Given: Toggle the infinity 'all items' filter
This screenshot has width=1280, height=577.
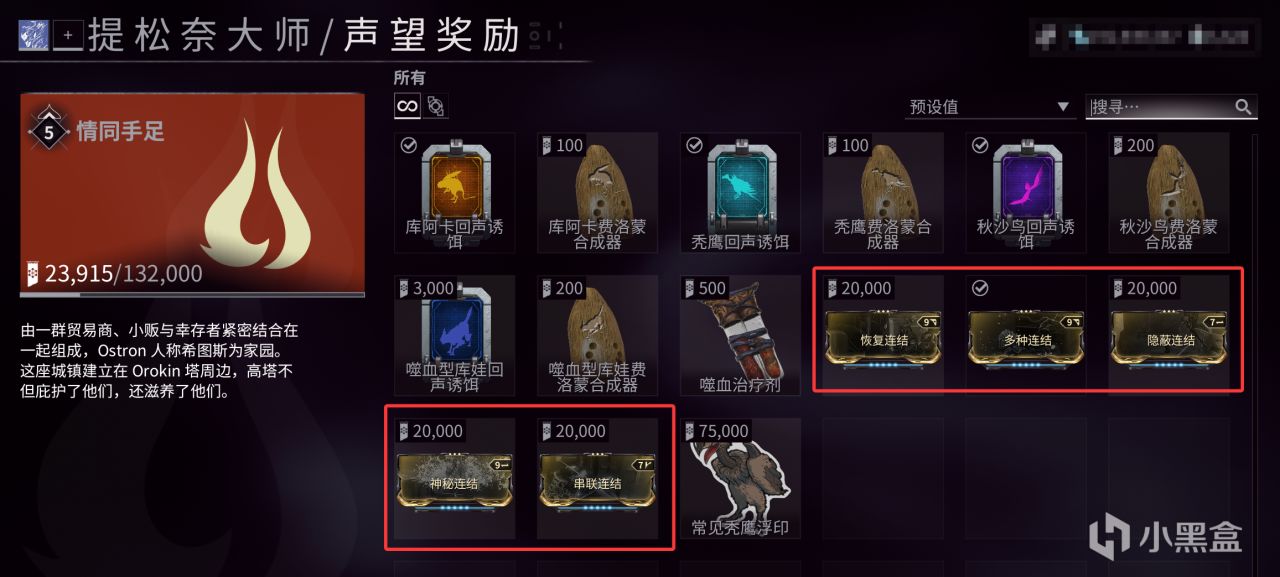Looking at the screenshot, I should point(407,105).
